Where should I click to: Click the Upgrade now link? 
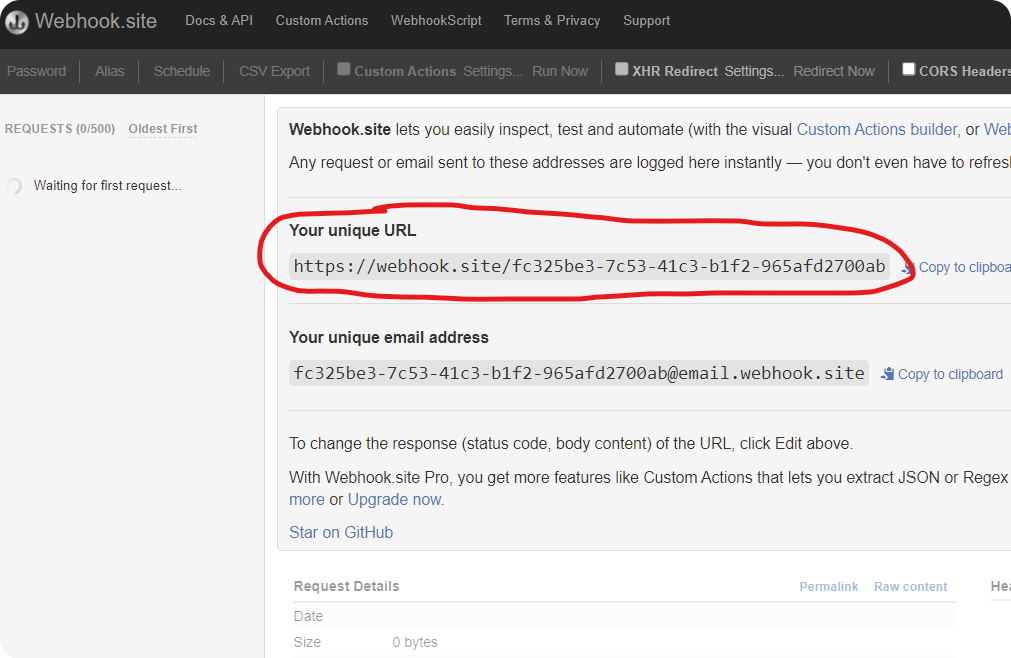[395, 499]
